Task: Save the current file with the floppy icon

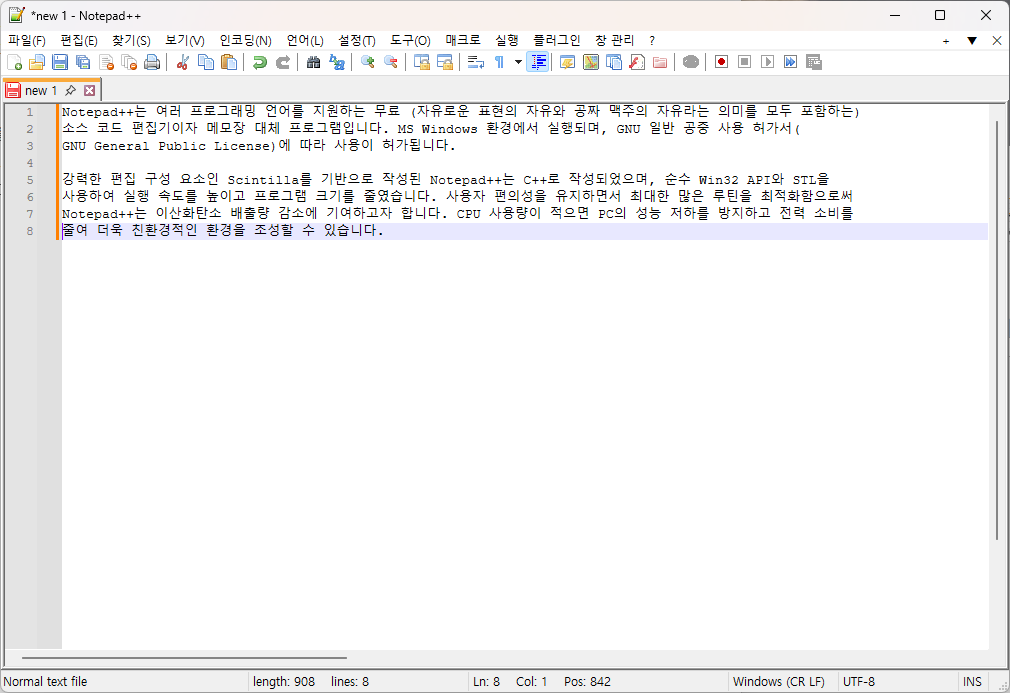Action: (x=60, y=62)
